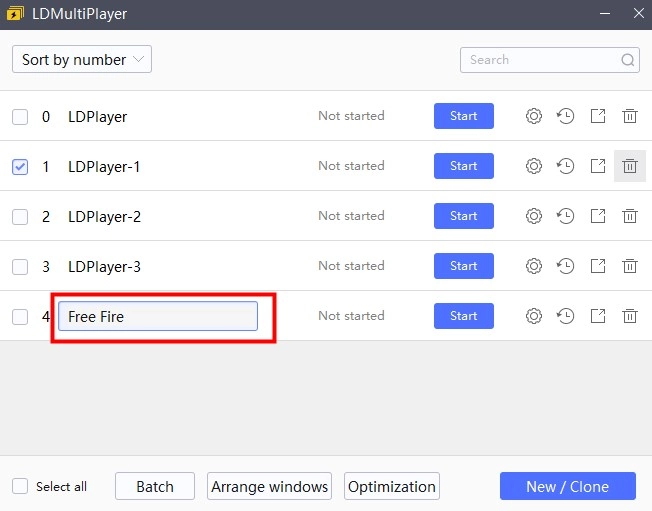Create shortcut icon for LDPlayer-2

tap(598, 216)
